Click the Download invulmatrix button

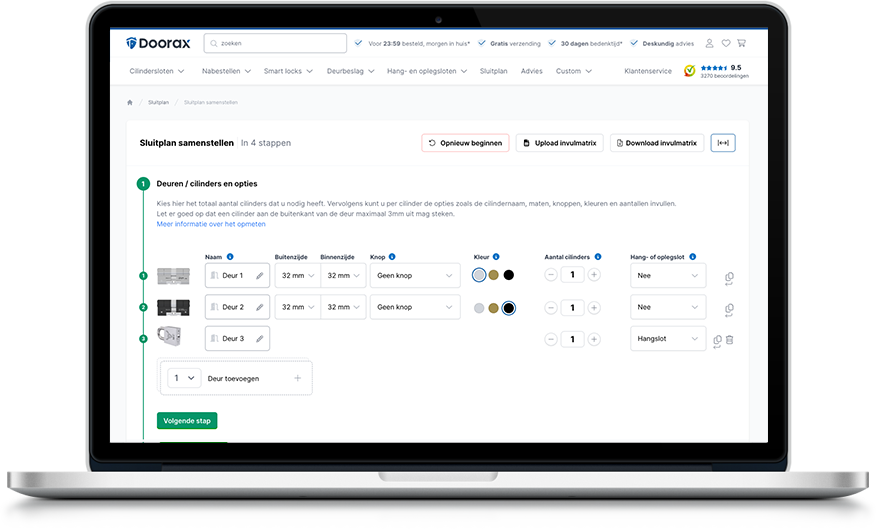click(656, 143)
